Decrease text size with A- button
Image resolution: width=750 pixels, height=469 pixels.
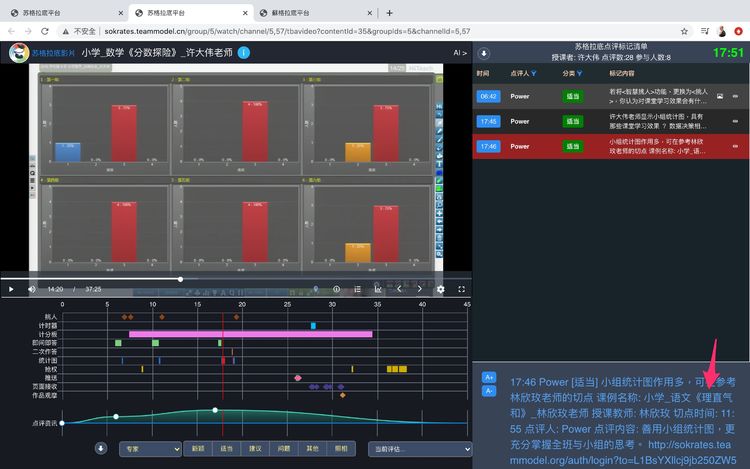(489, 390)
